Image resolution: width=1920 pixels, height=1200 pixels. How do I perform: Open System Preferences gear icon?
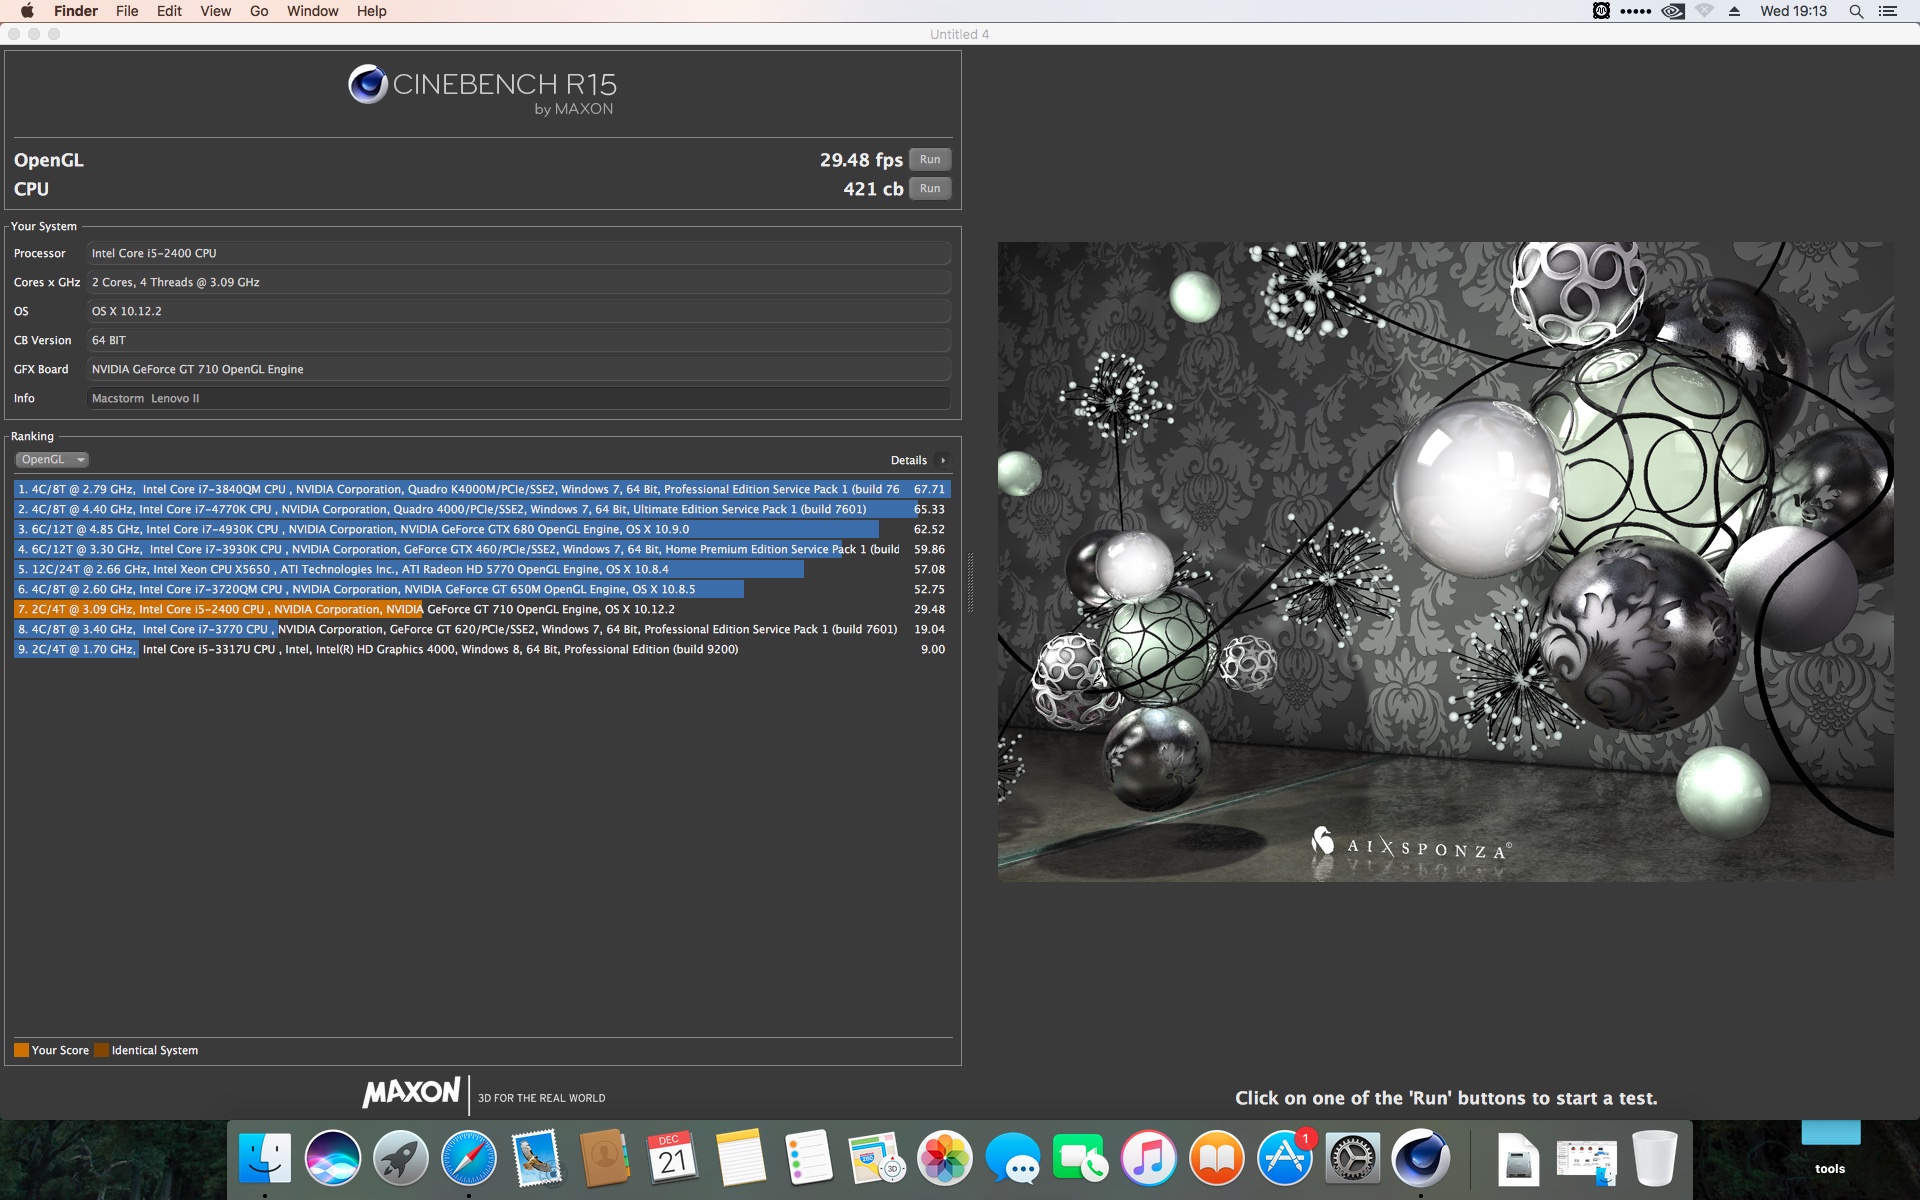(x=1352, y=1158)
